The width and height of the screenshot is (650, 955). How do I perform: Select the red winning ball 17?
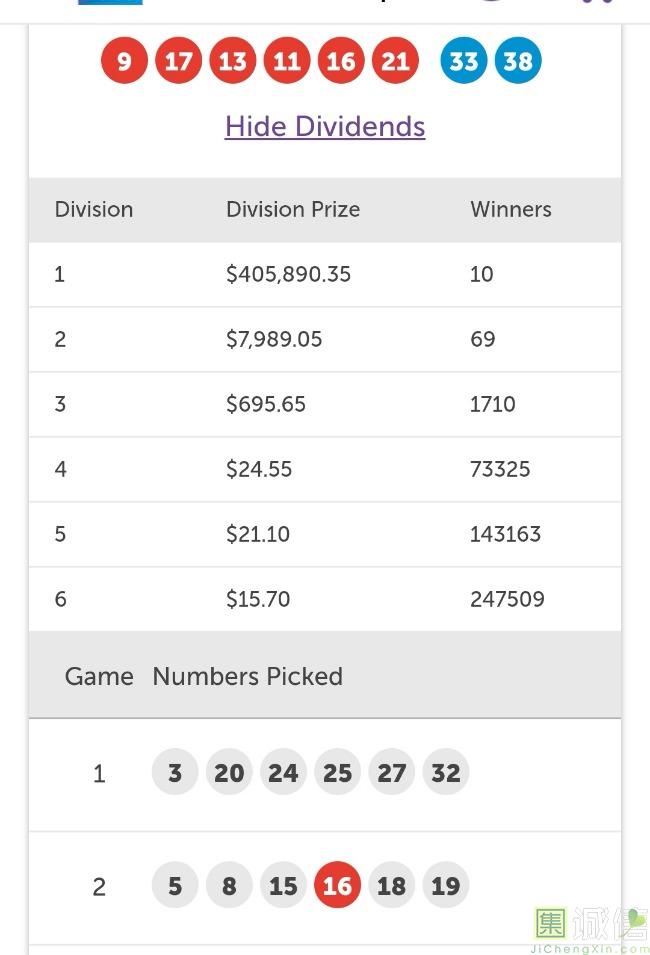pyautogui.click(x=178, y=62)
